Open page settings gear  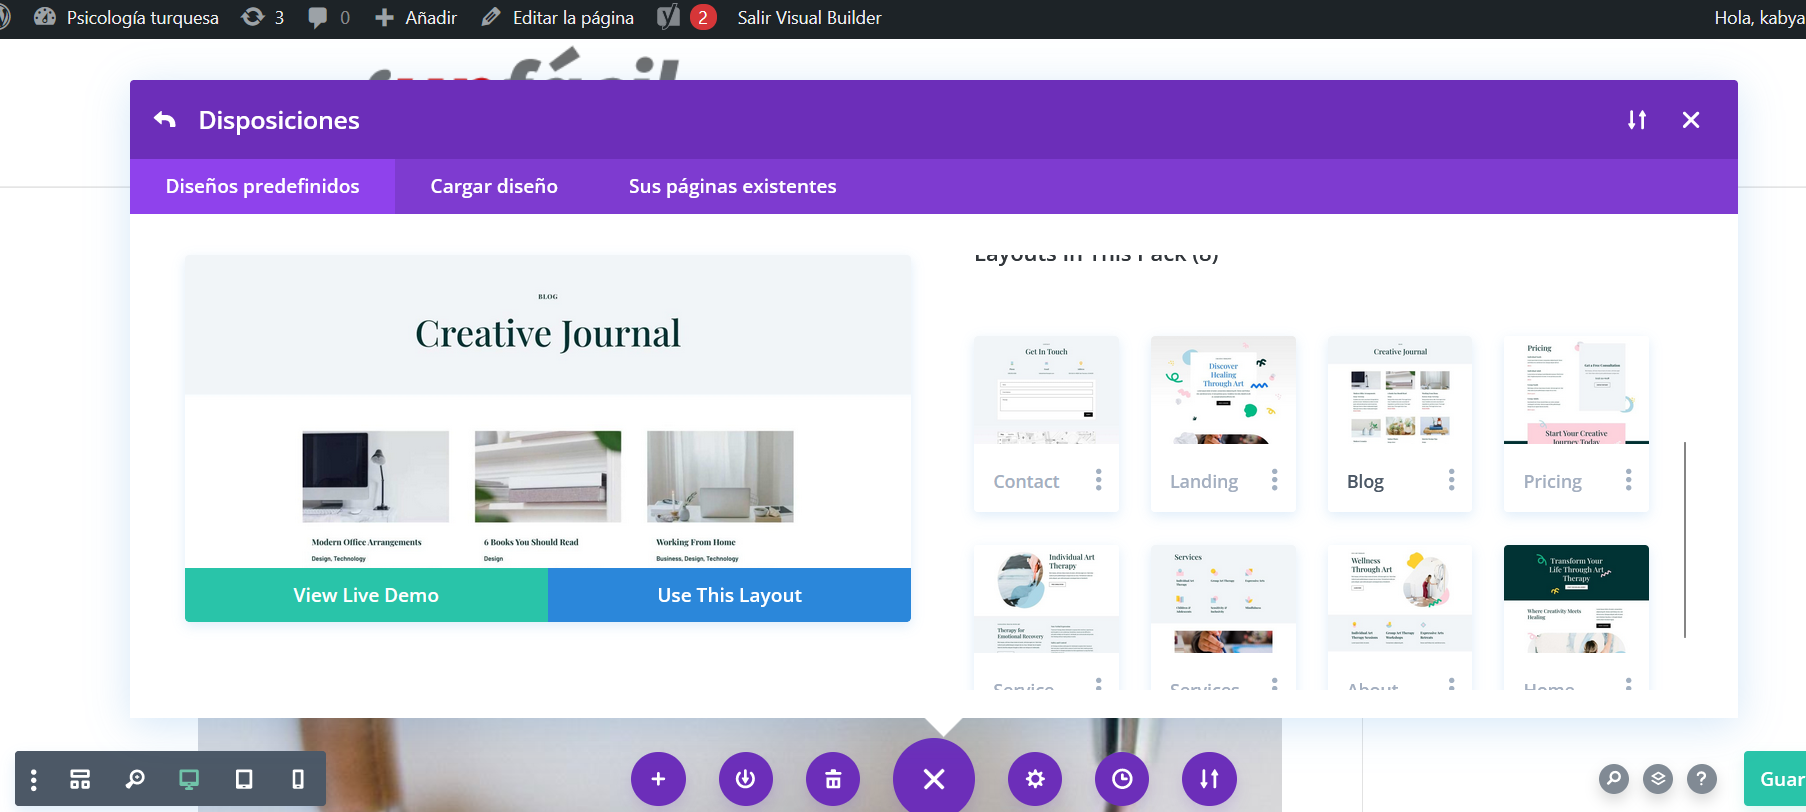[1035, 779]
